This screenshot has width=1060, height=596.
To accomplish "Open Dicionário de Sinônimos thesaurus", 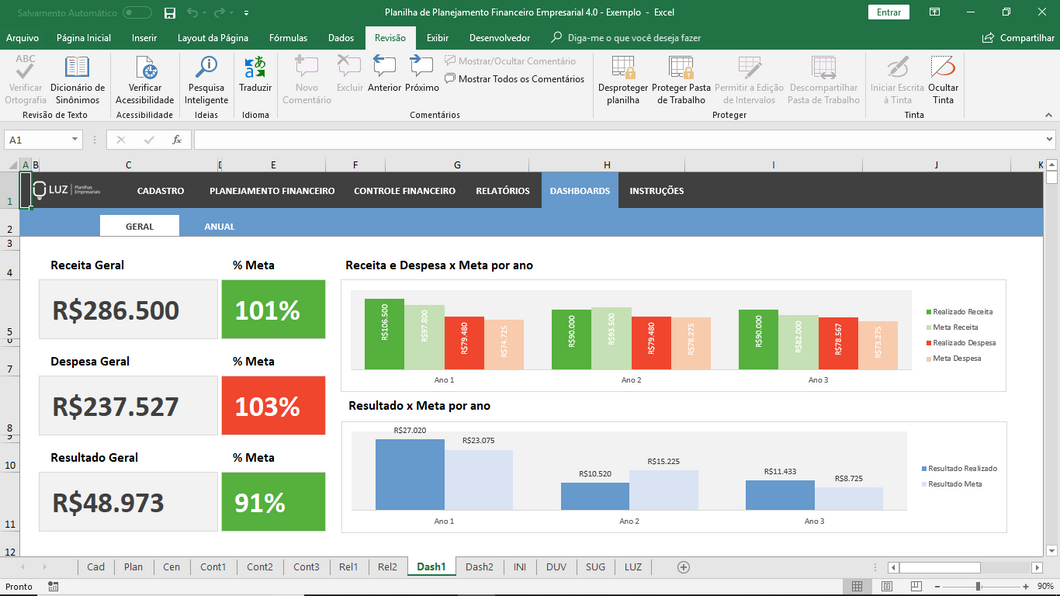I will click(77, 80).
